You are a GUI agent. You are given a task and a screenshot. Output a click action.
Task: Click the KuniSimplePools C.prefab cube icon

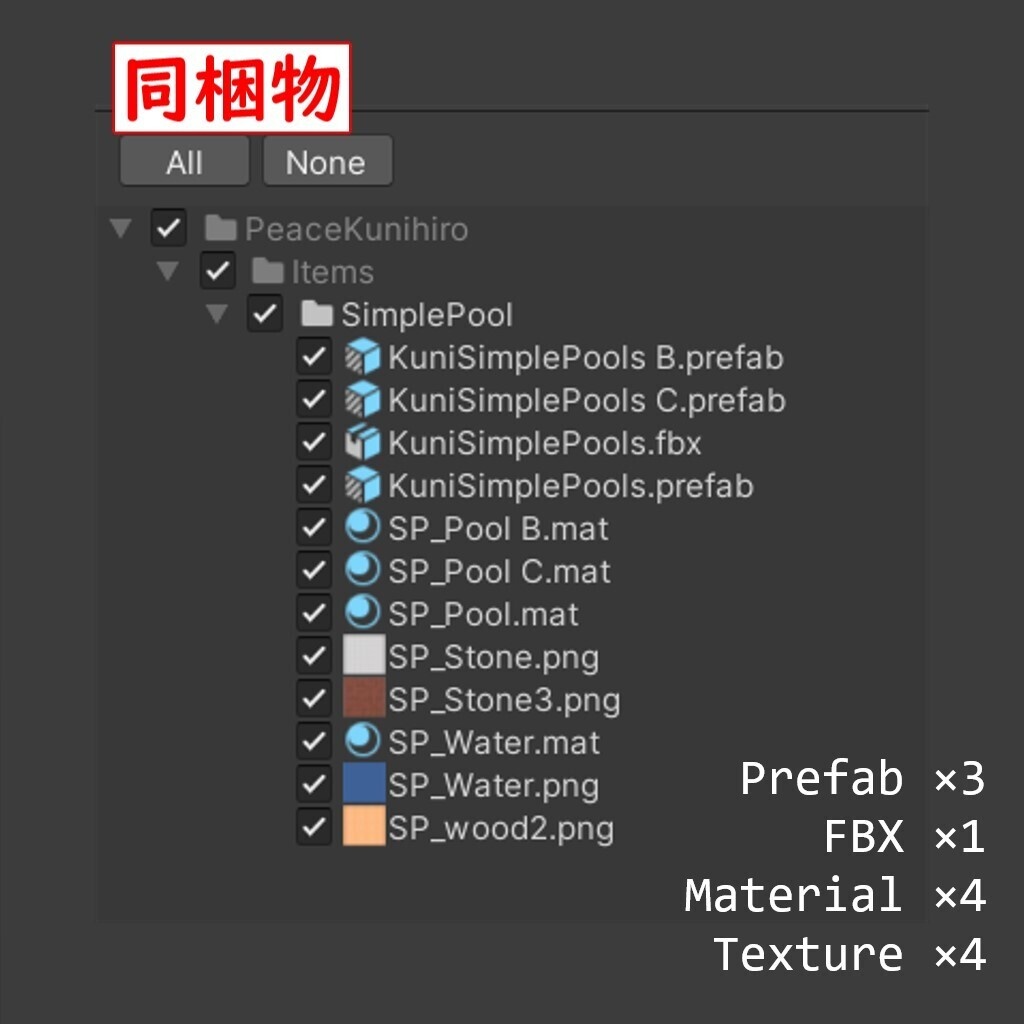coord(362,399)
